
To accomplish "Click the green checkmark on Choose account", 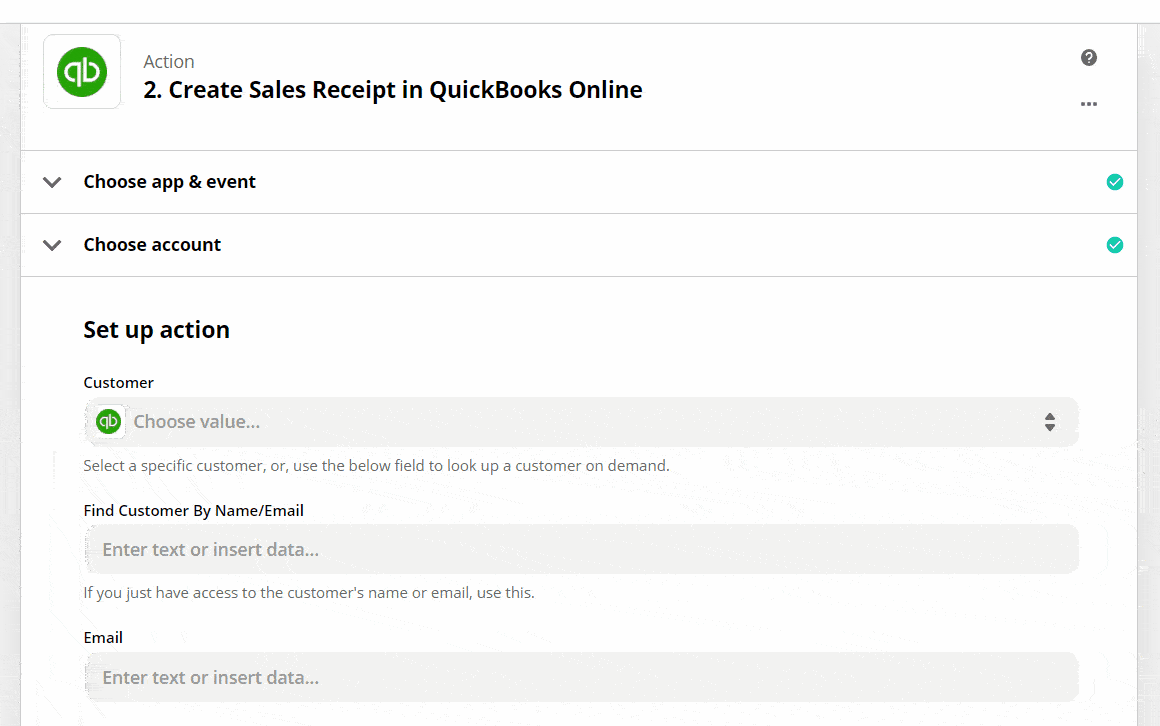I will (x=1115, y=244).
